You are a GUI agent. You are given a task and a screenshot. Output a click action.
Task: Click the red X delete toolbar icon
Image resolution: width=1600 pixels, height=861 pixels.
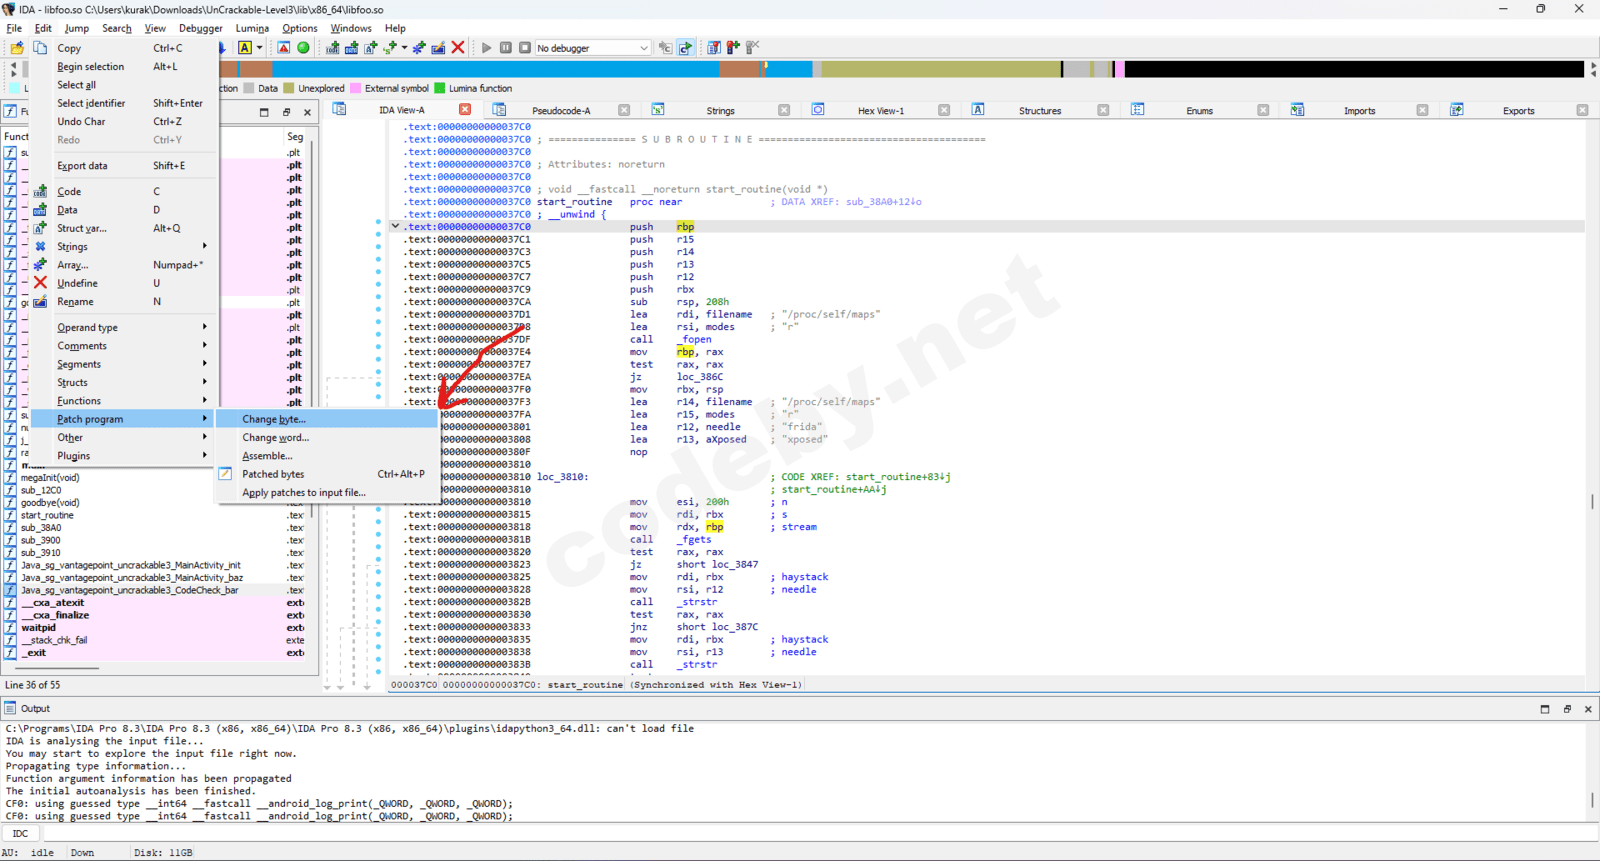pyautogui.click(x=458, y=48)
